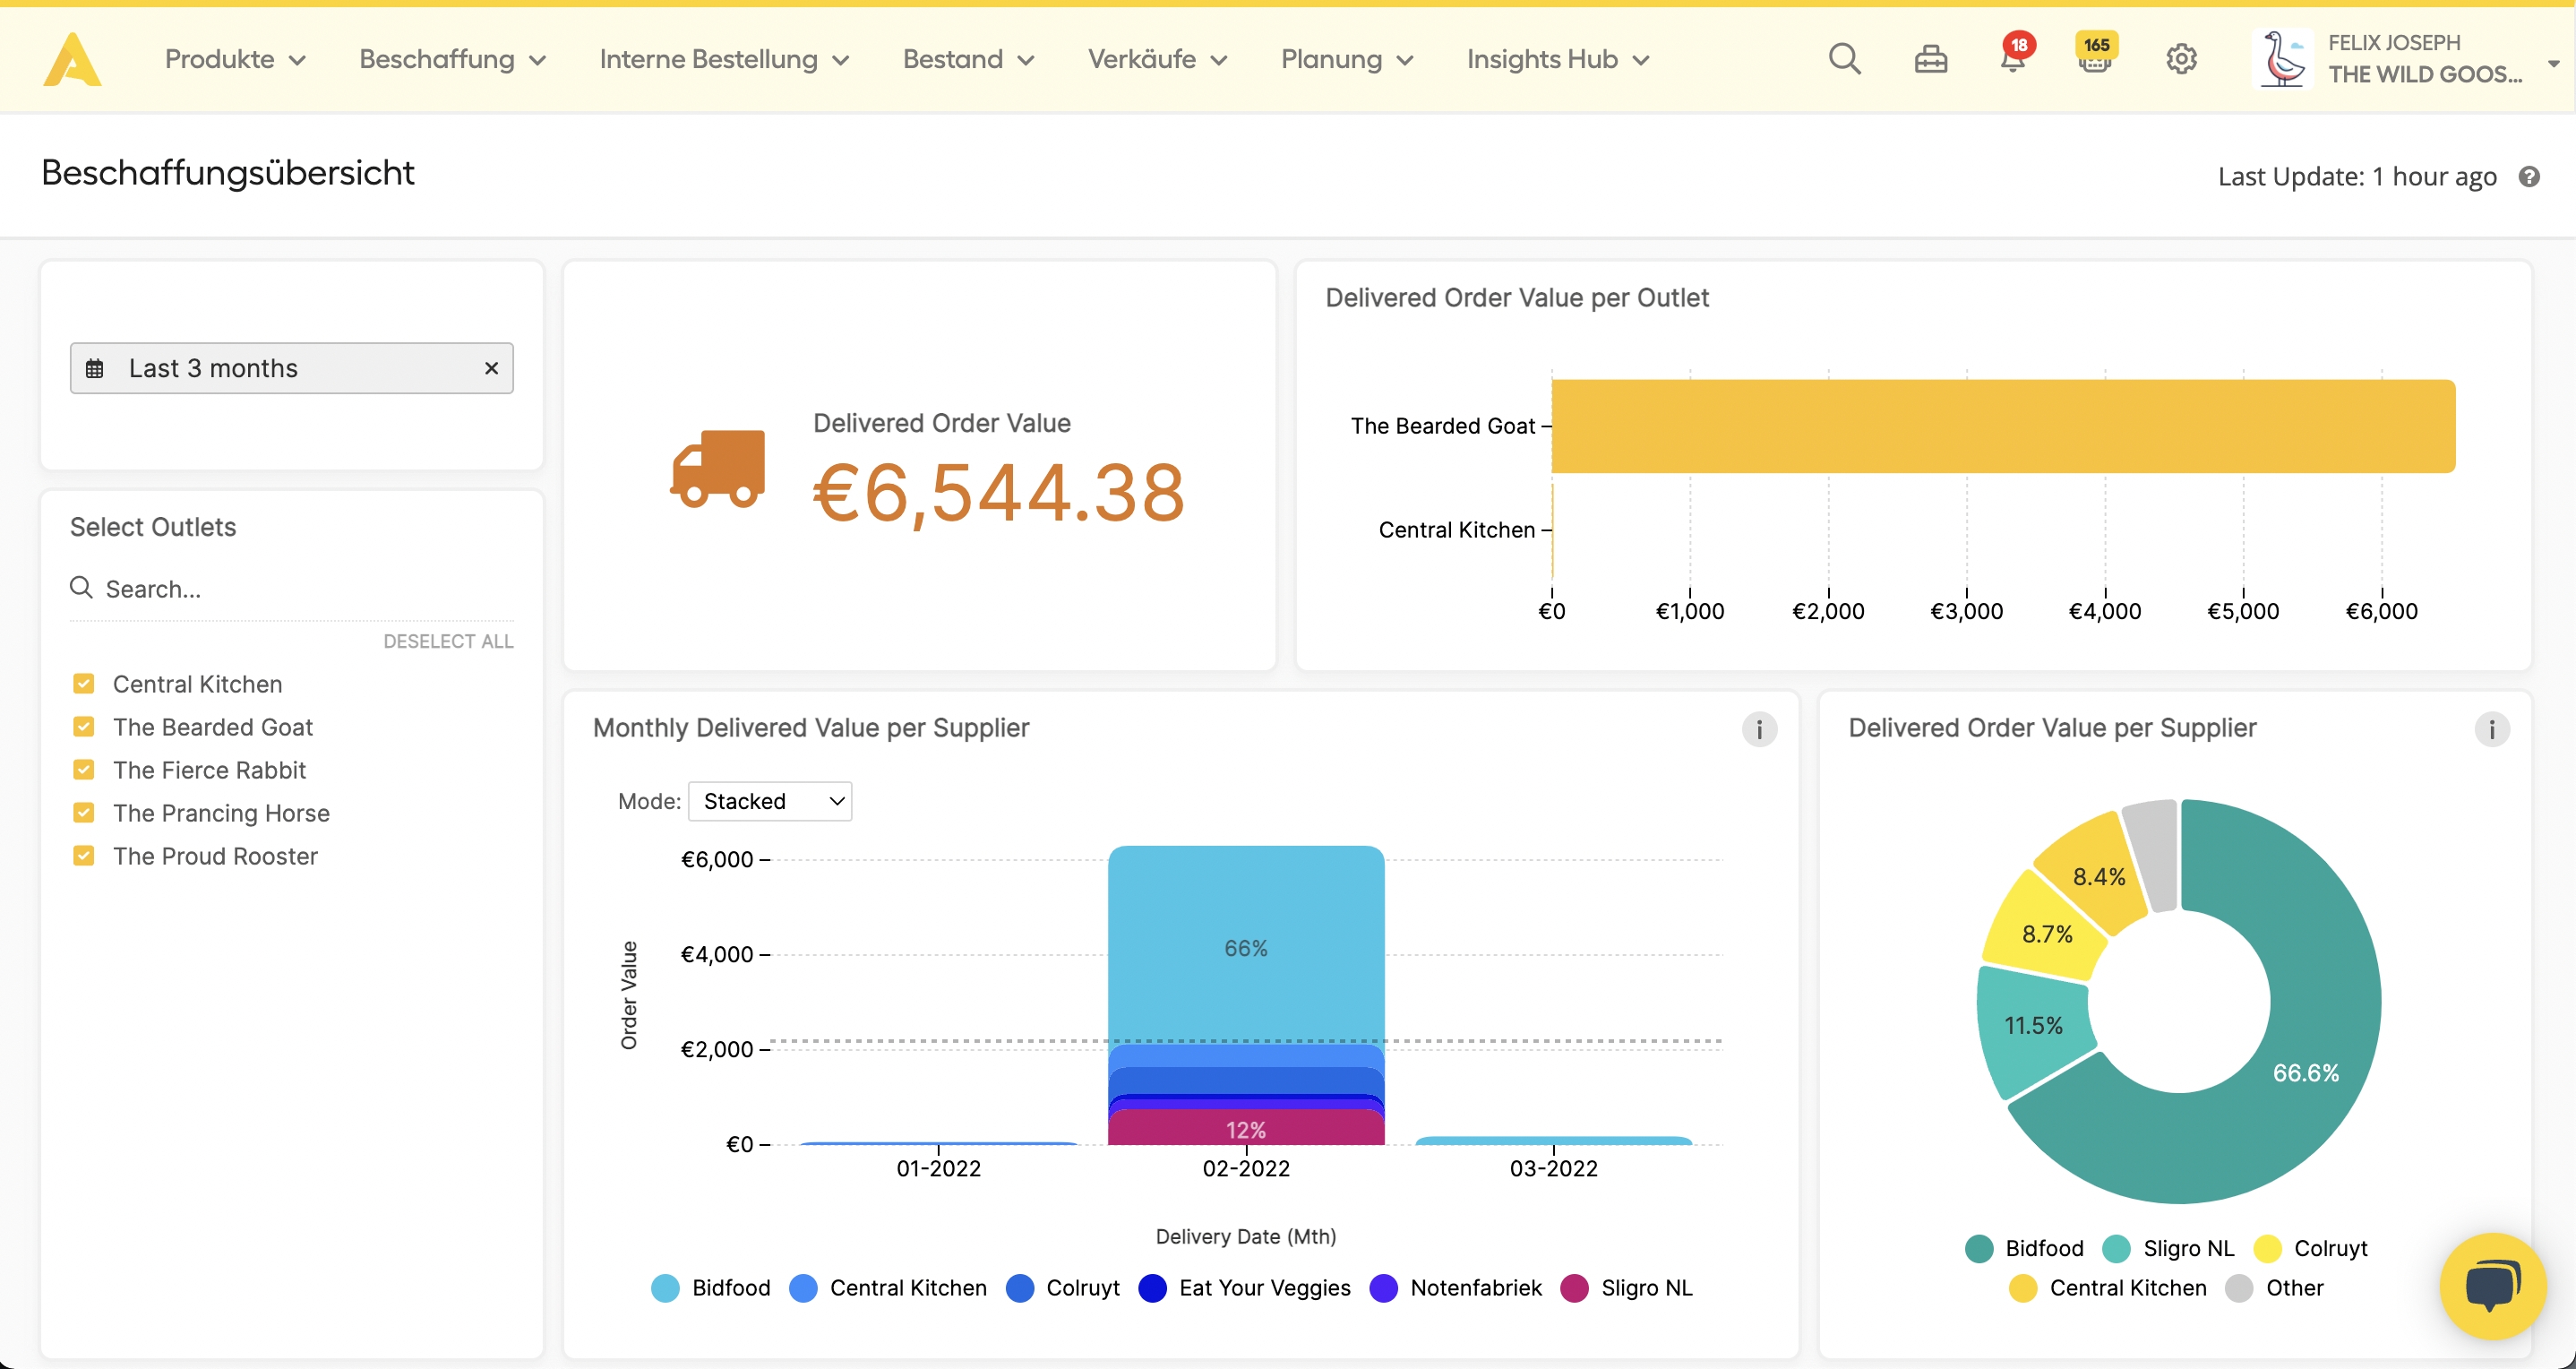Uncheck the Central Kitchen outlet
Viewport: 2576px width, 1369px height.
tap(84, 684)
